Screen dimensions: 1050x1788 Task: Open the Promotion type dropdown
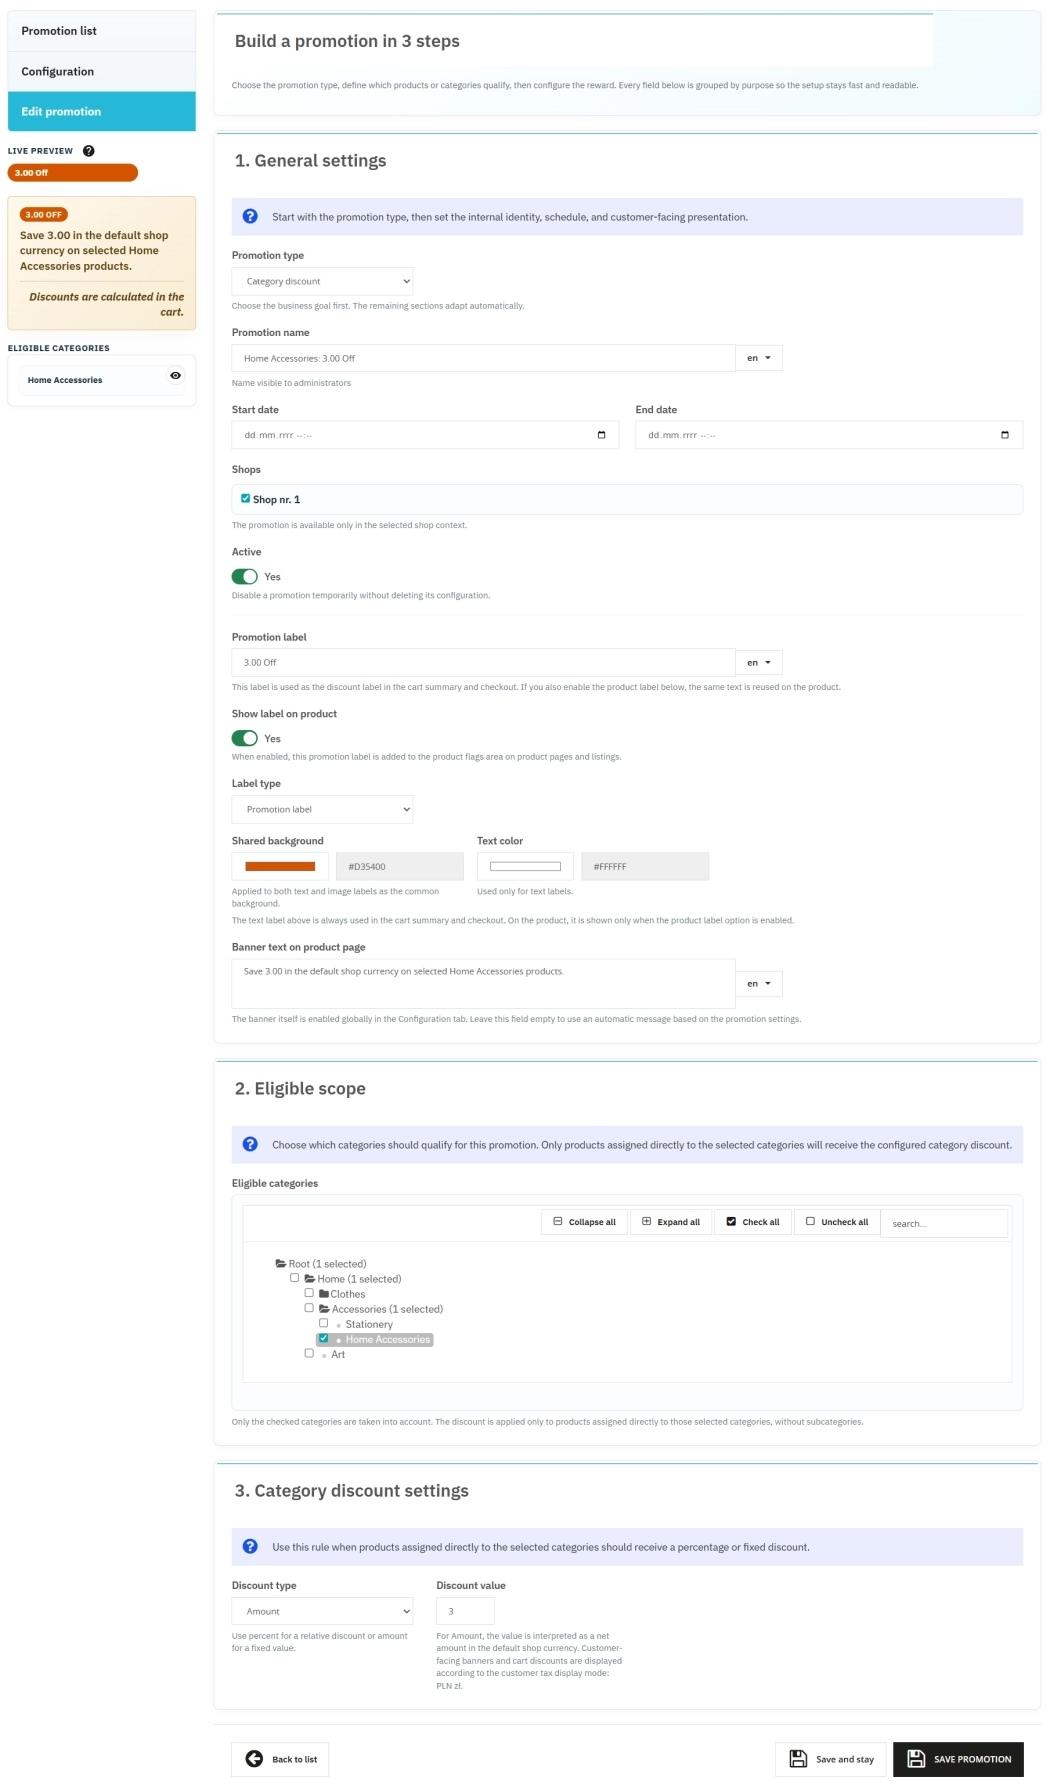coord(322,282)
